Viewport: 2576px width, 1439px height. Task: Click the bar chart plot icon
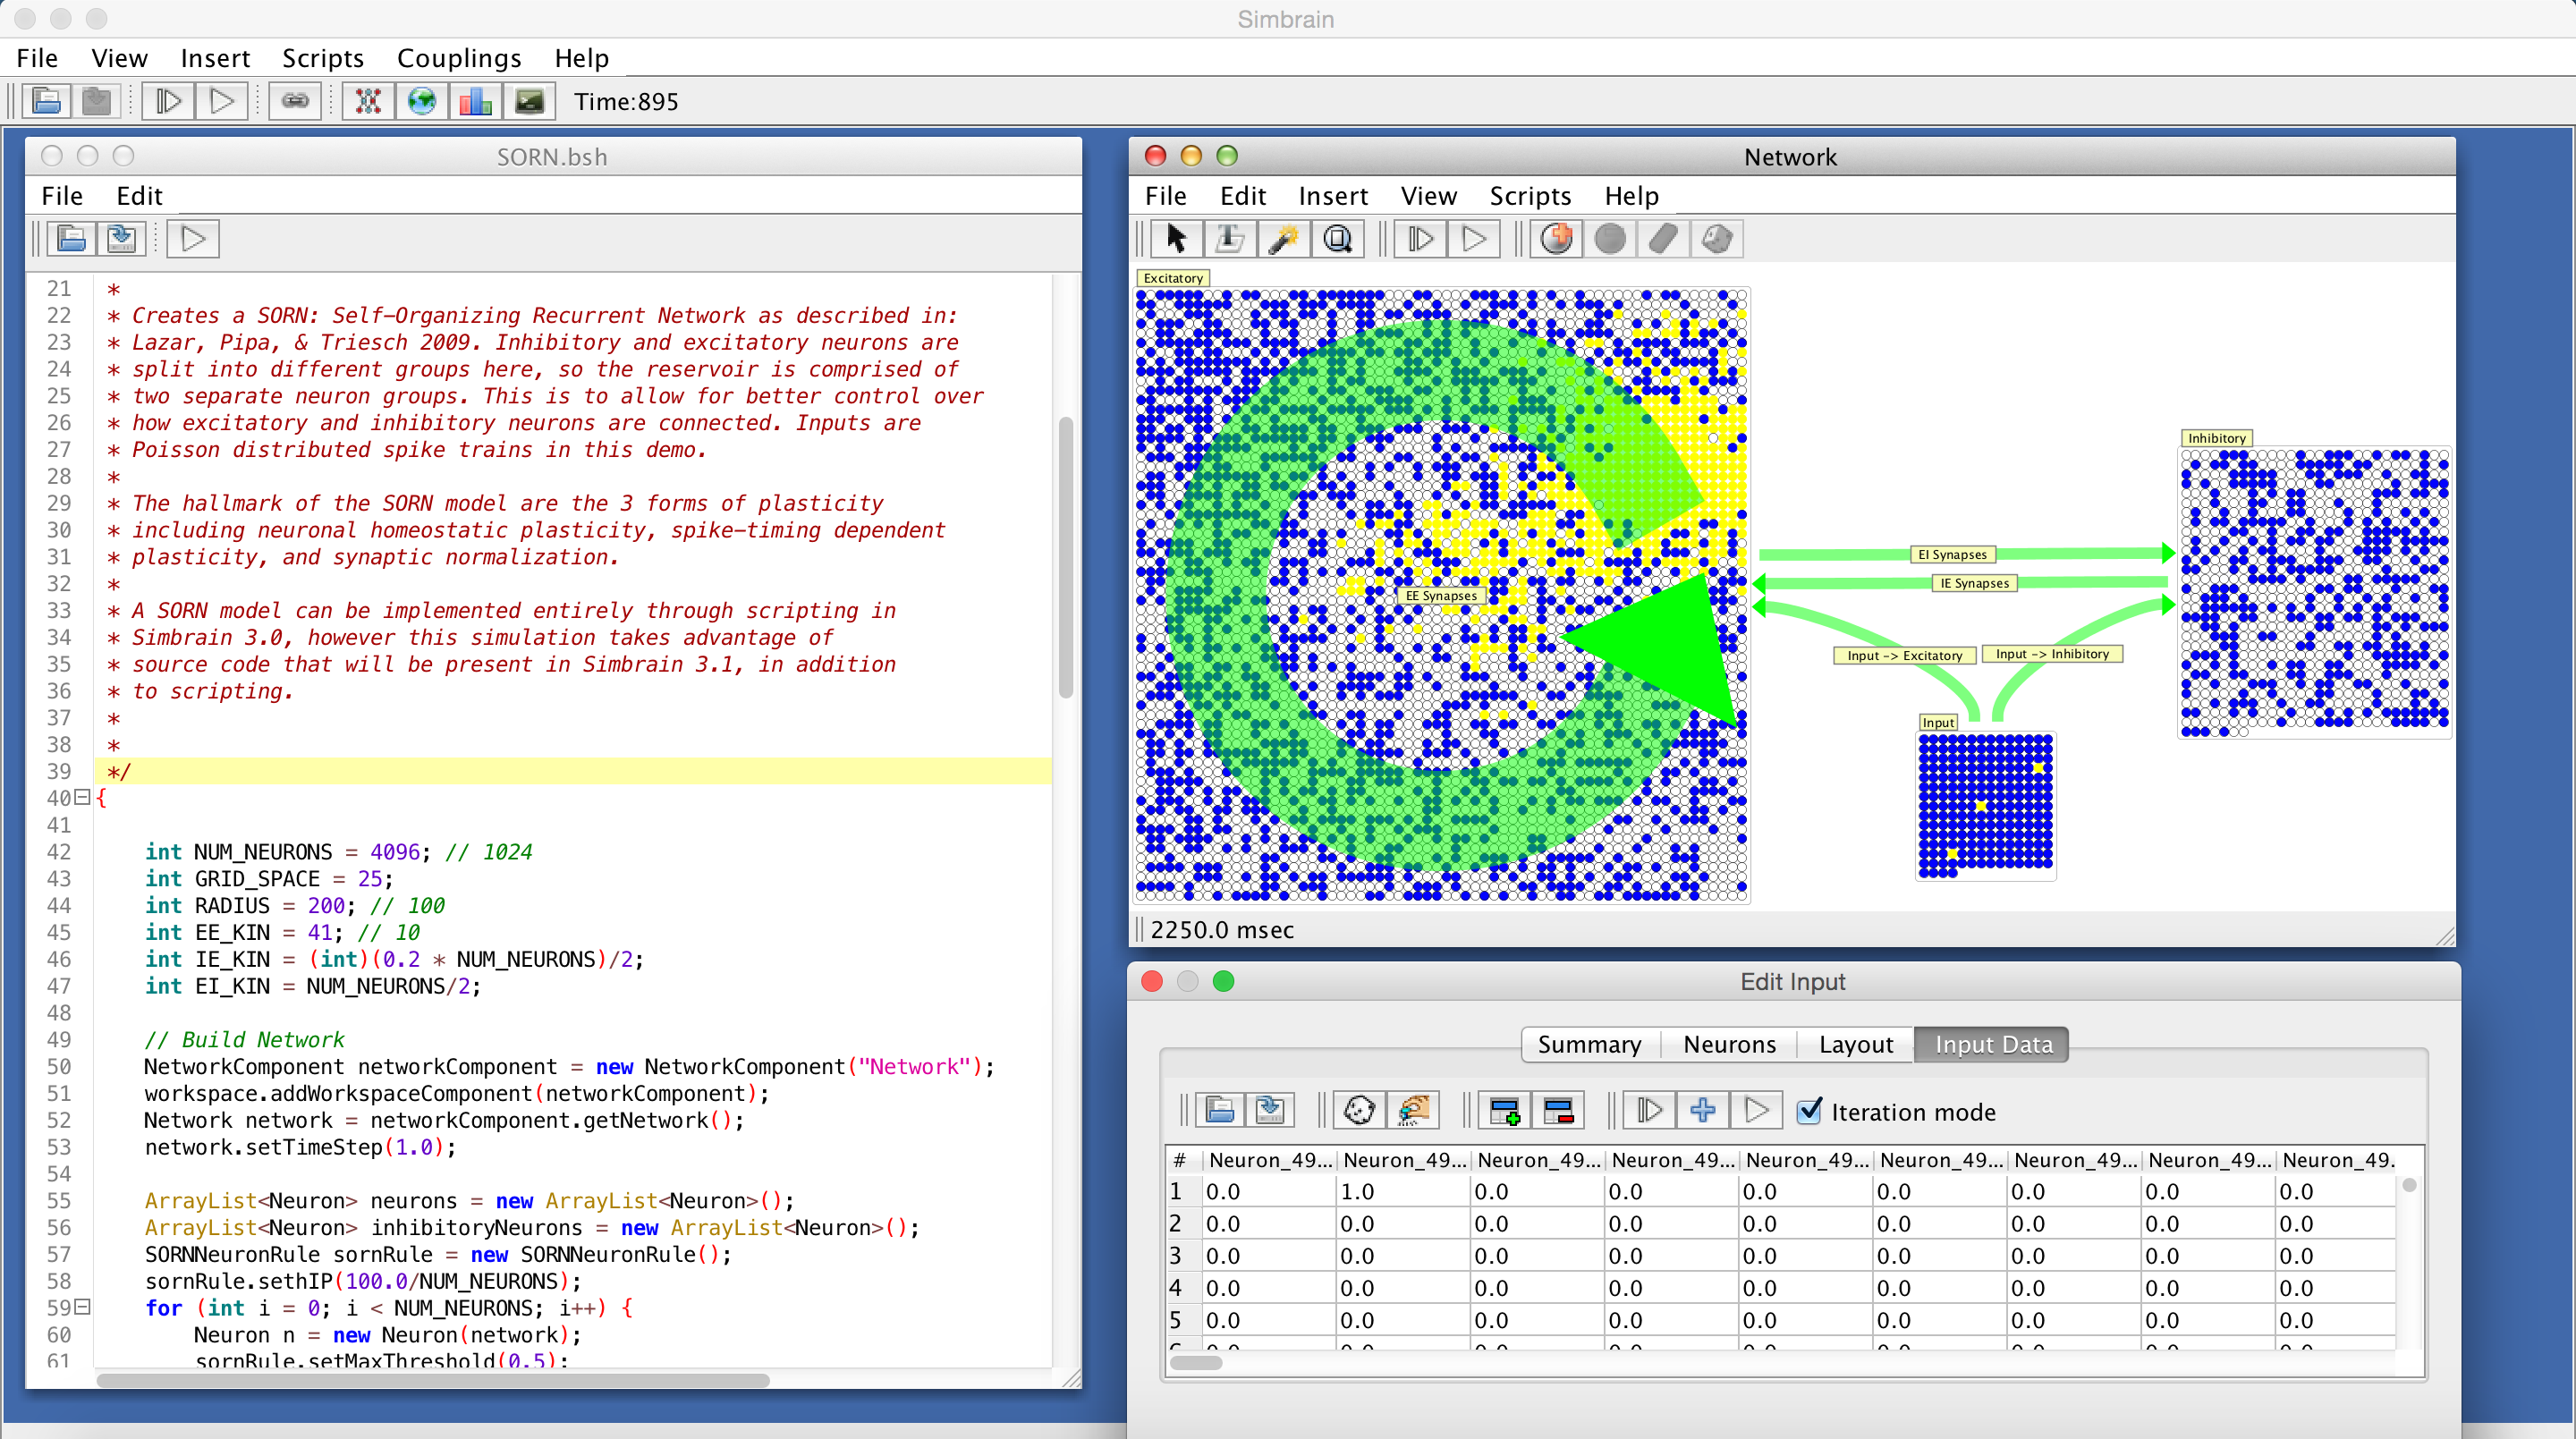475,101
